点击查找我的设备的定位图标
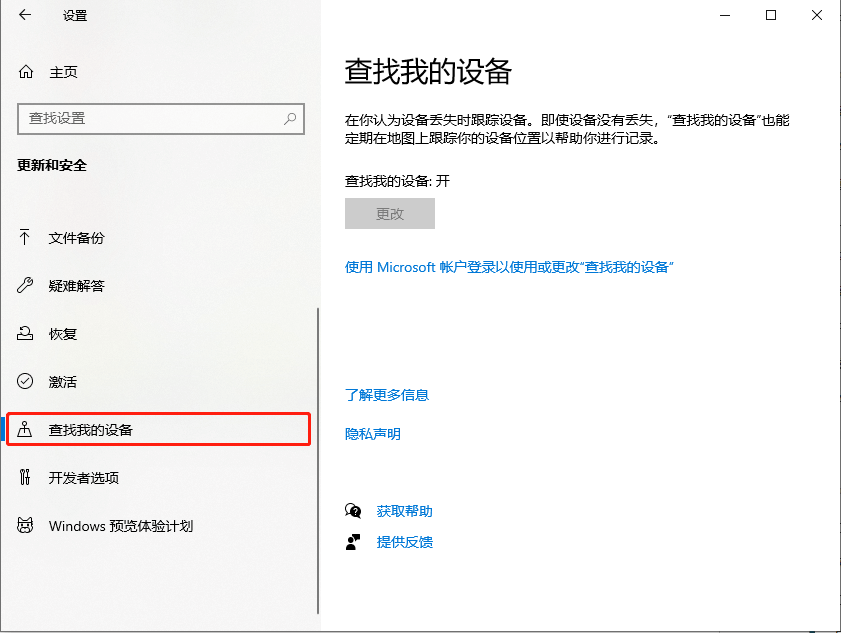The width and height of the screenshot is (841, 633). (25, 428)
